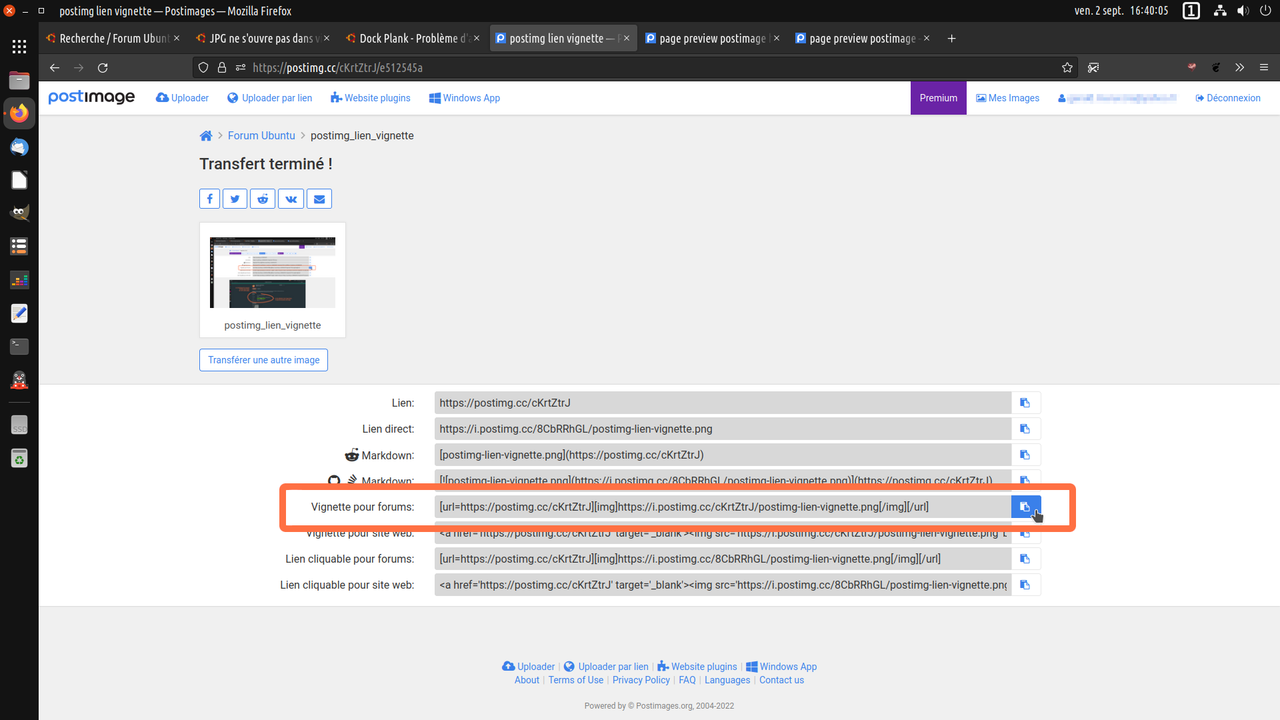The height and width of the screenshot is (720, 1280).
Task: Open the terminal from the dock
Action: pos(19,346)
